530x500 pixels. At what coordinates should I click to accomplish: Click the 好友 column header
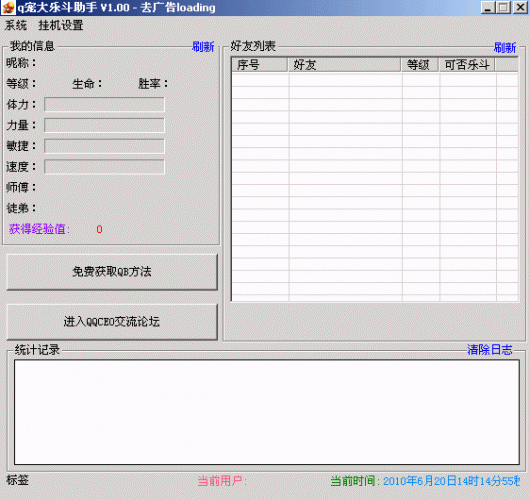click(x=344, y=65)
